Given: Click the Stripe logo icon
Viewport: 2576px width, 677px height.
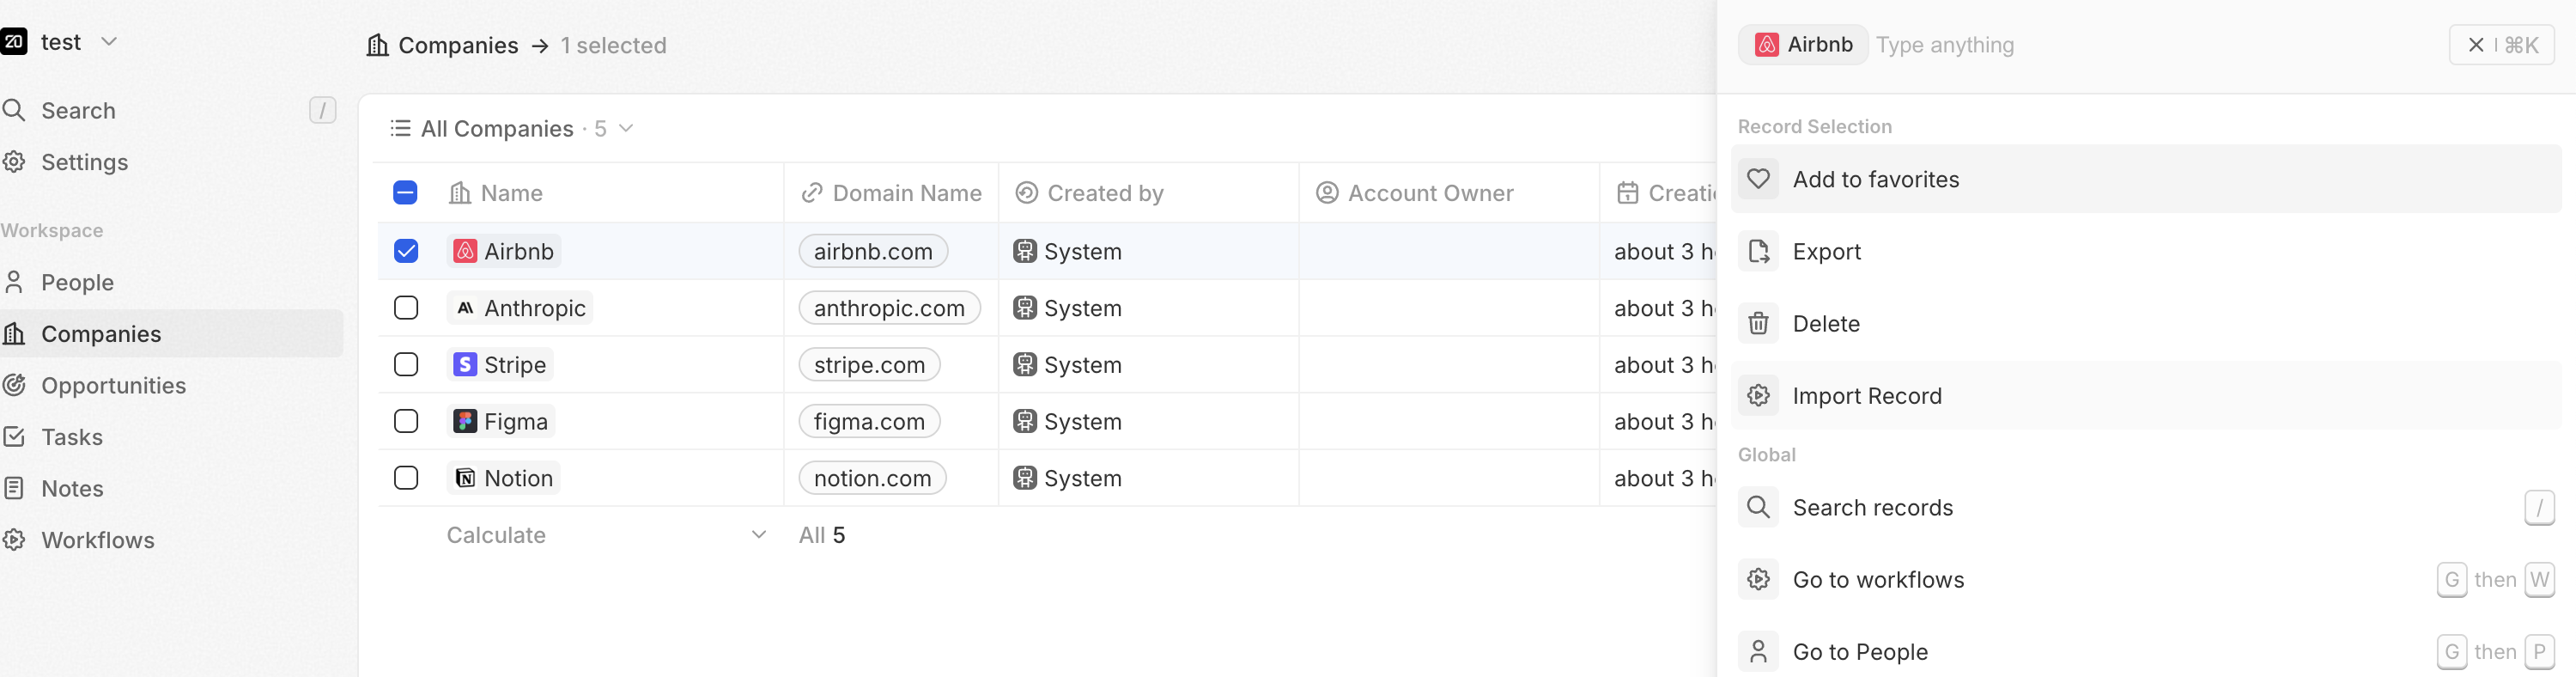Looking at the screenshot, I should tap(465, 365).
